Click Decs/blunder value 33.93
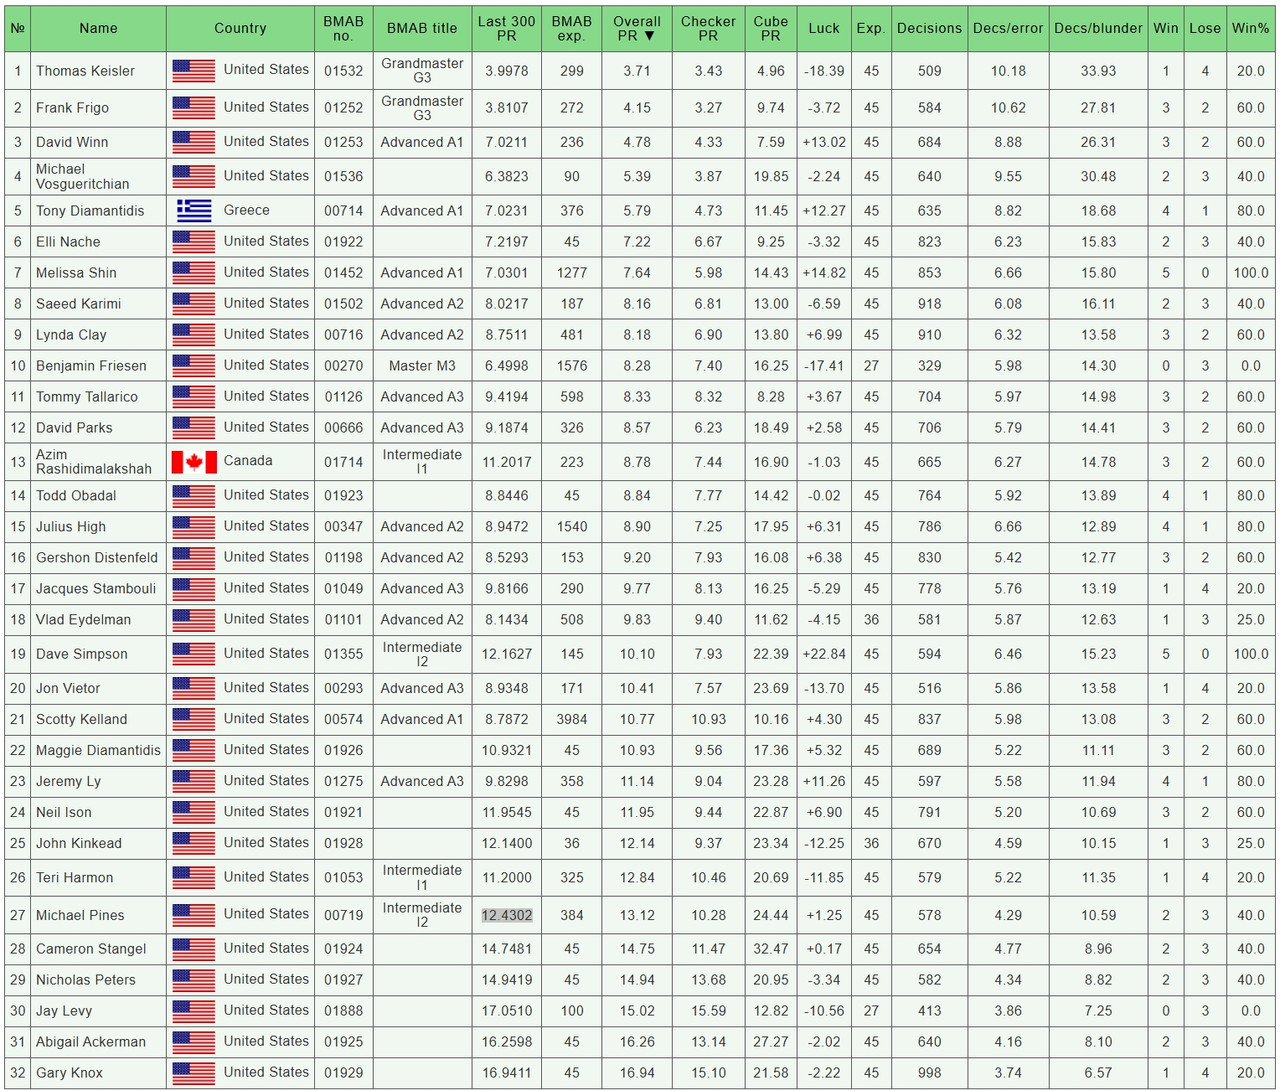Viewport: 1280px width, 1092px height. (1098, 71)
